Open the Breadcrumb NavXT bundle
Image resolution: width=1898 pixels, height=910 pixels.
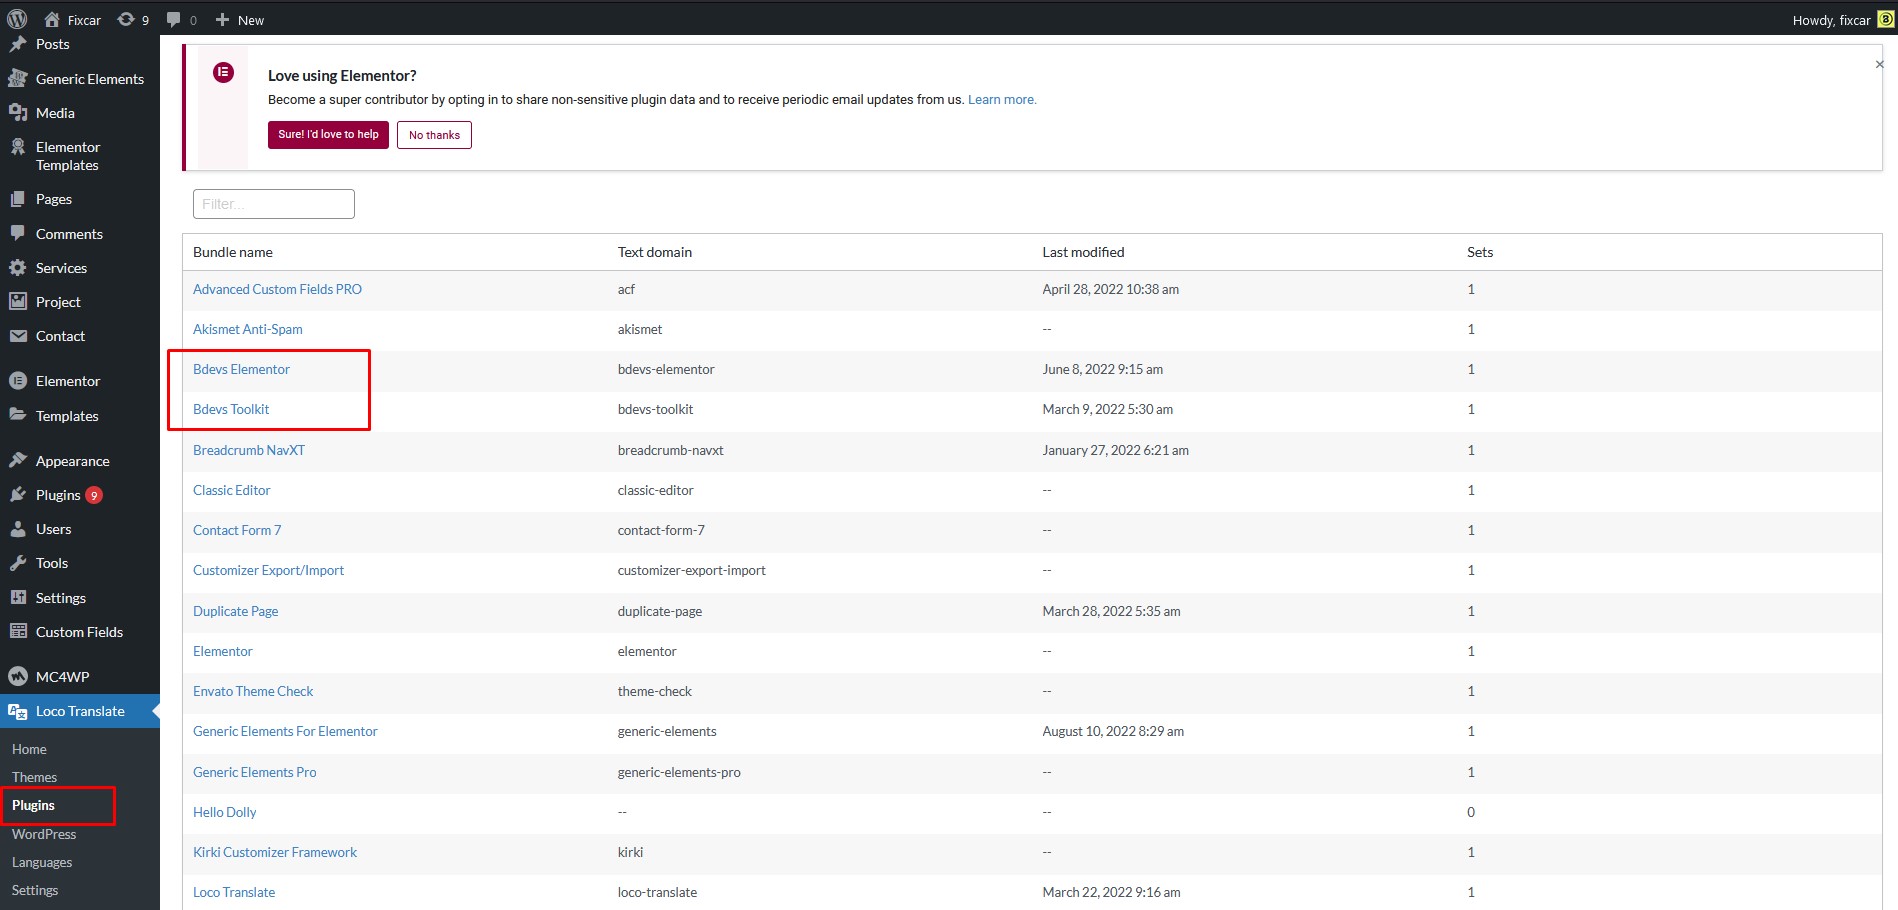coord(249,450)
